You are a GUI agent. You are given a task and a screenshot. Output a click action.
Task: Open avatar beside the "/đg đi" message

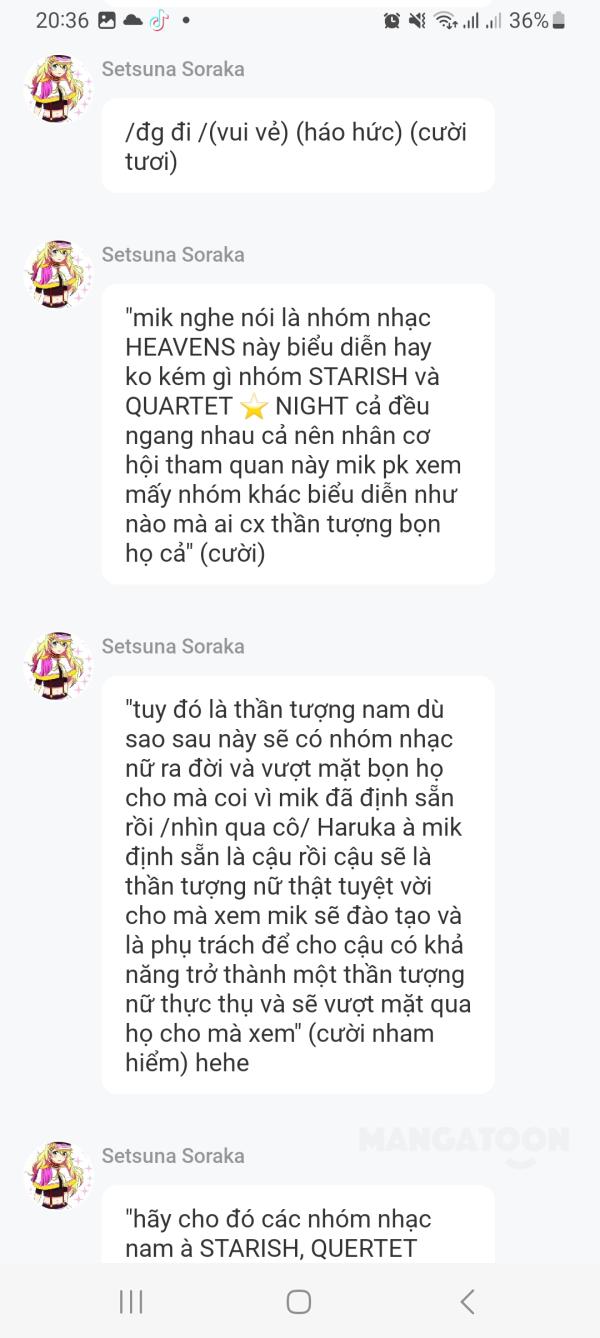(x=58, y=88)
